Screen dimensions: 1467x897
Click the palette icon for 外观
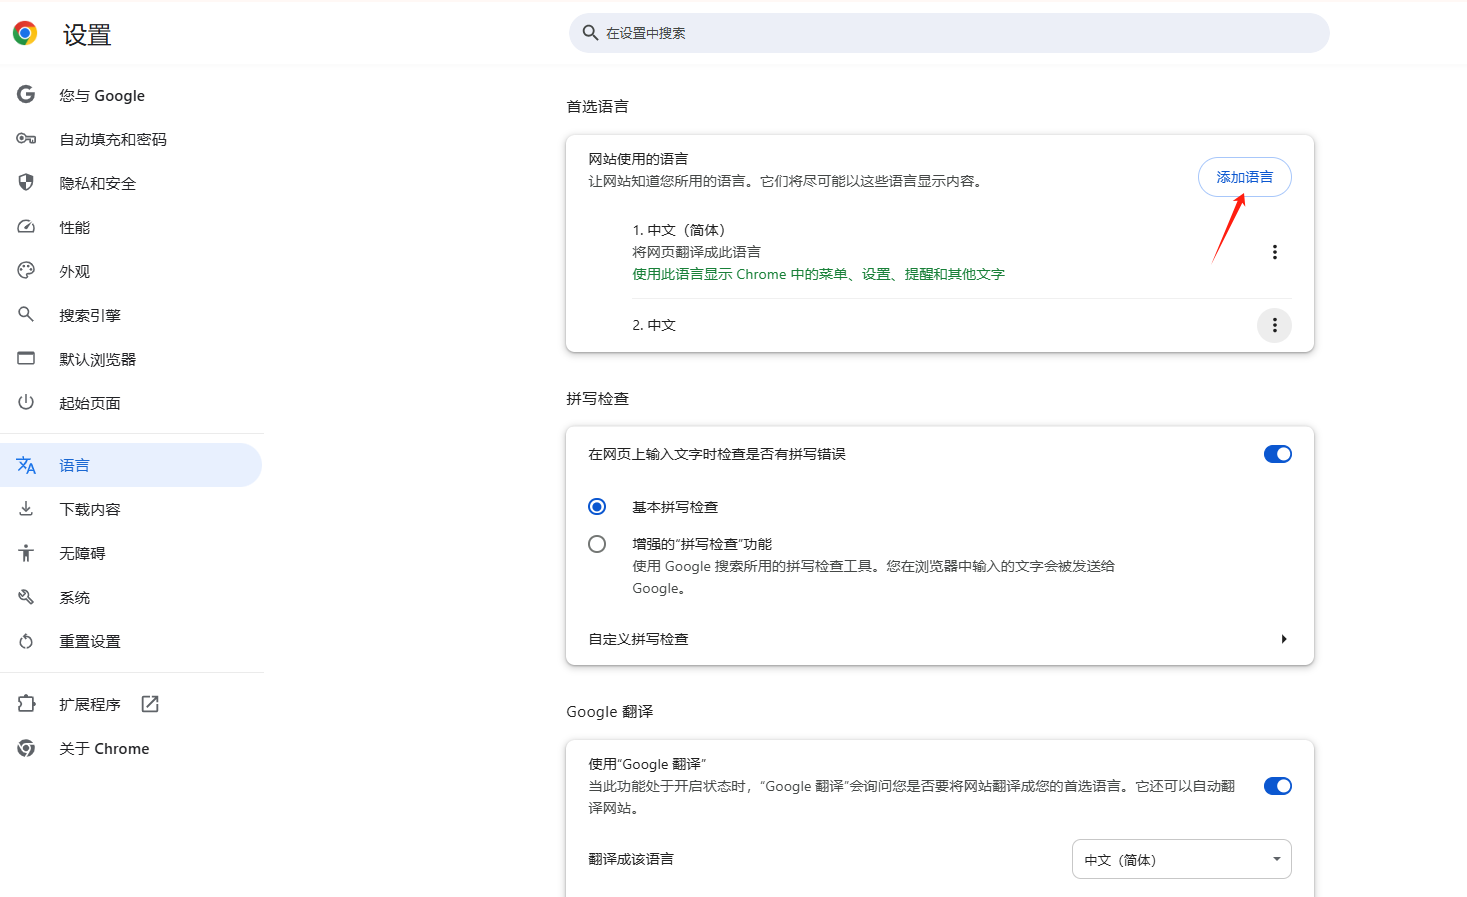26,270
